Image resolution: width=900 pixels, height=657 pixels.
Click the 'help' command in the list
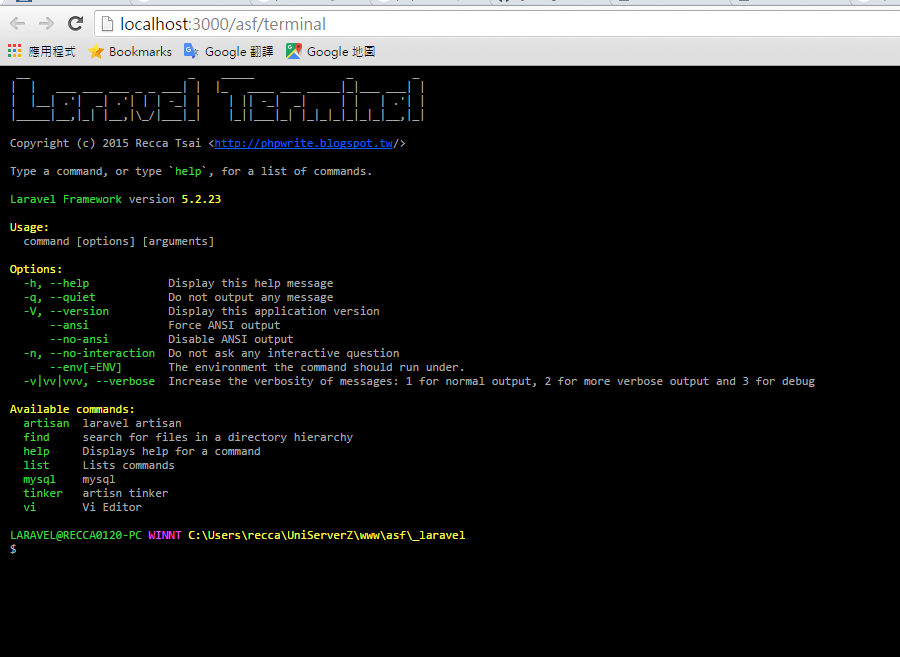[36, 451]
